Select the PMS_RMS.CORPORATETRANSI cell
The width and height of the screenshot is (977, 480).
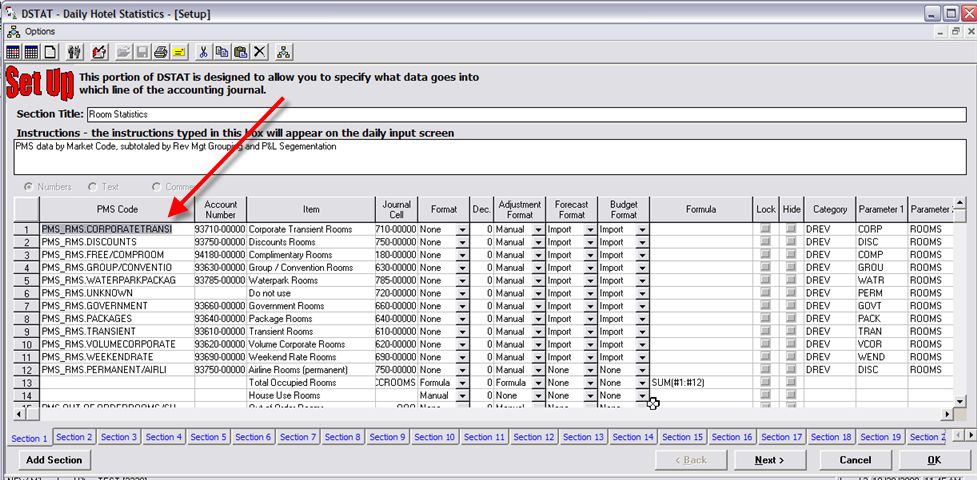pos(117,229)
